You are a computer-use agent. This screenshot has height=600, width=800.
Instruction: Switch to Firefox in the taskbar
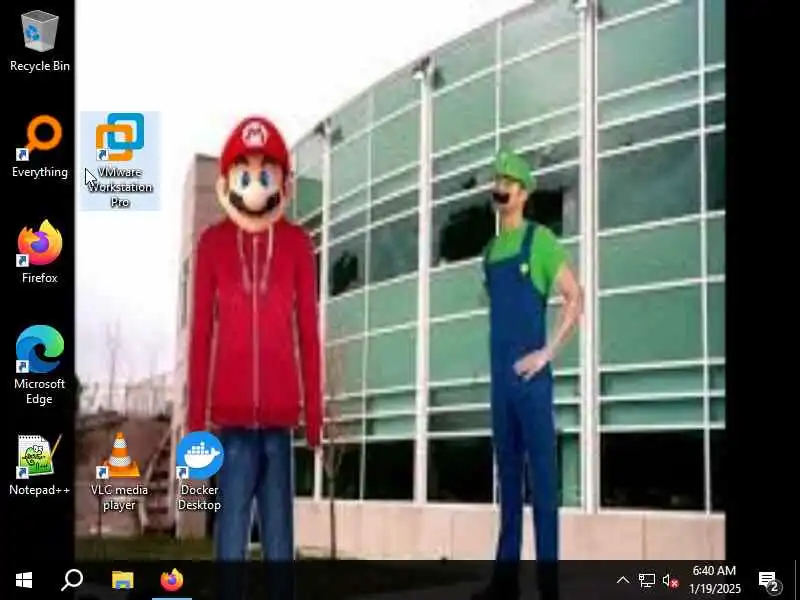click(172, 580)
